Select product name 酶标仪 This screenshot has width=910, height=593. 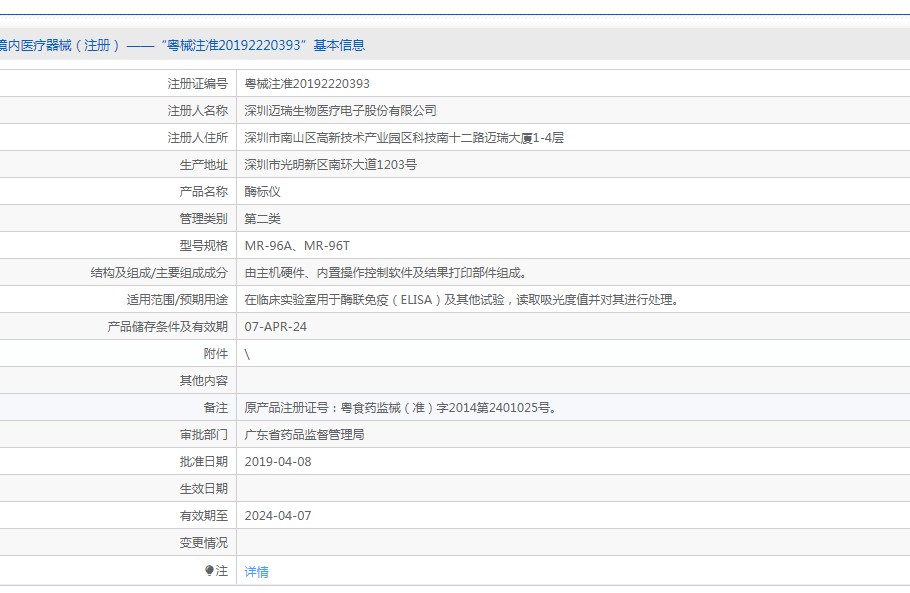(262, 191)
